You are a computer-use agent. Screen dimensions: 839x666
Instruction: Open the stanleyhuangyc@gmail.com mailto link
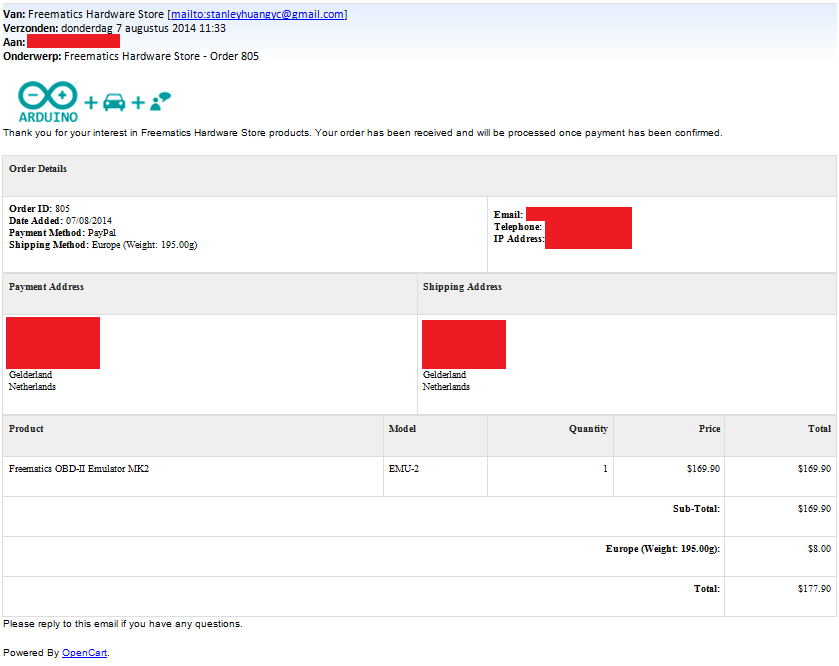pyautogui.click(x=257, y=14)
